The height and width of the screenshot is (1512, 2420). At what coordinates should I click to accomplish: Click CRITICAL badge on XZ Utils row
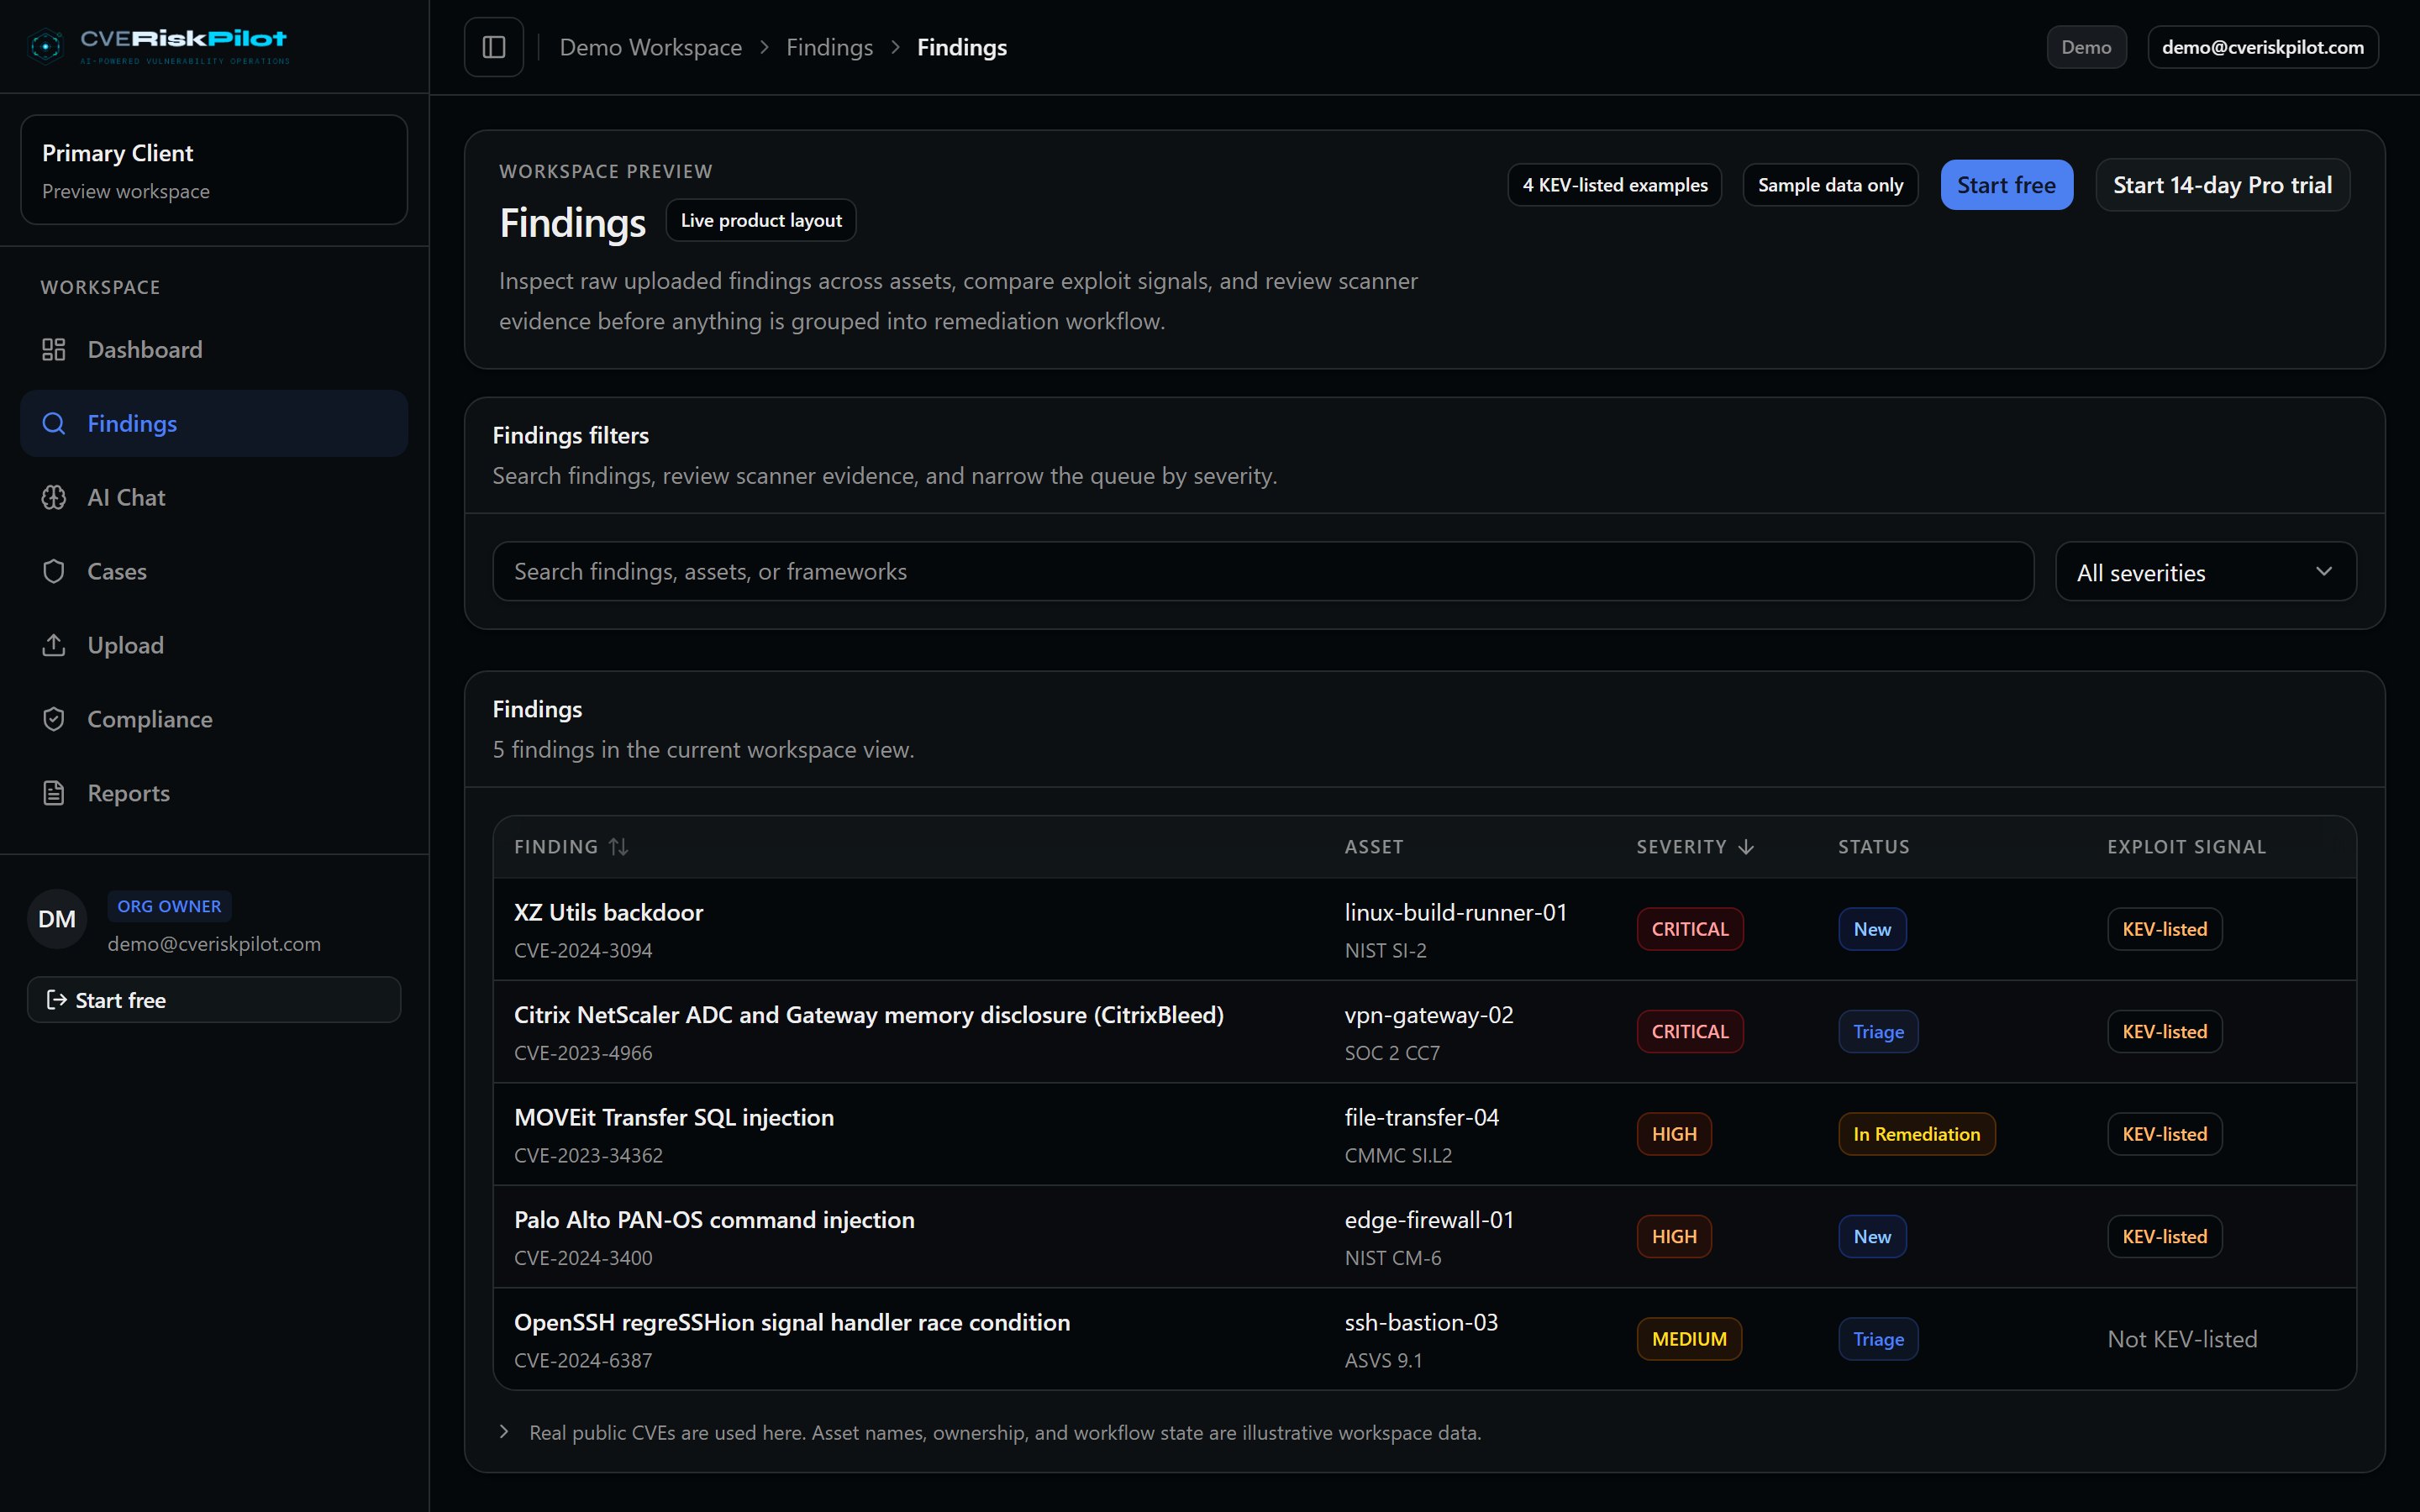point(1690,929)
